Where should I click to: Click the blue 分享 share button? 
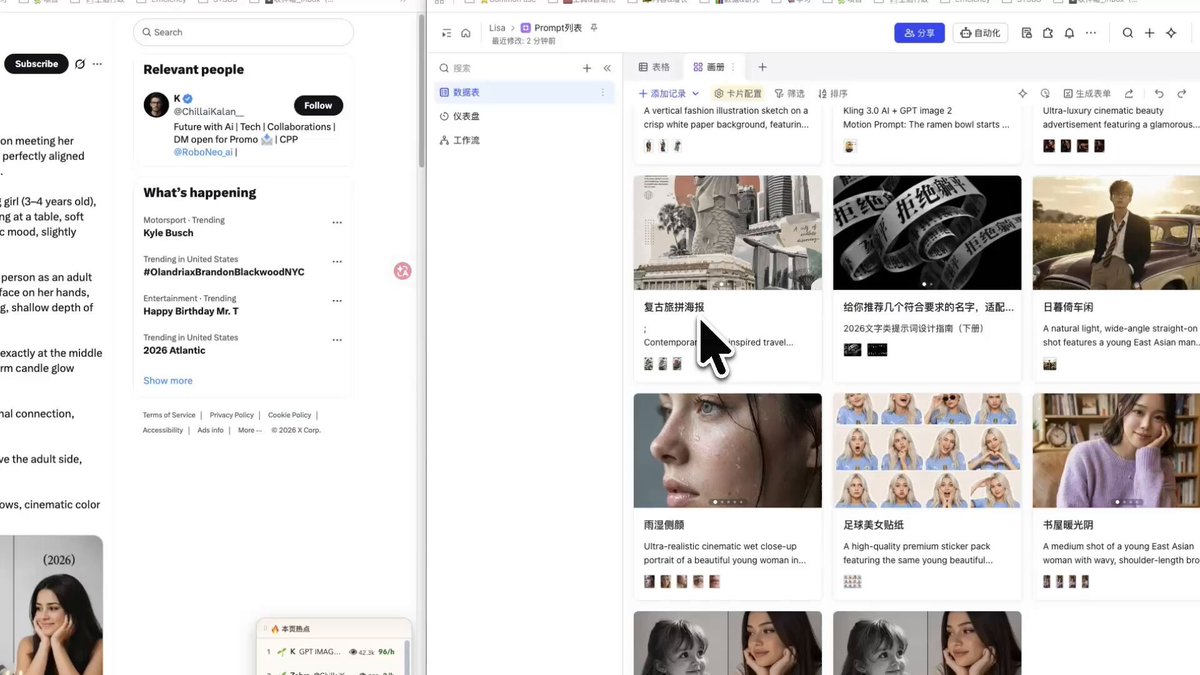coord(919,33)
